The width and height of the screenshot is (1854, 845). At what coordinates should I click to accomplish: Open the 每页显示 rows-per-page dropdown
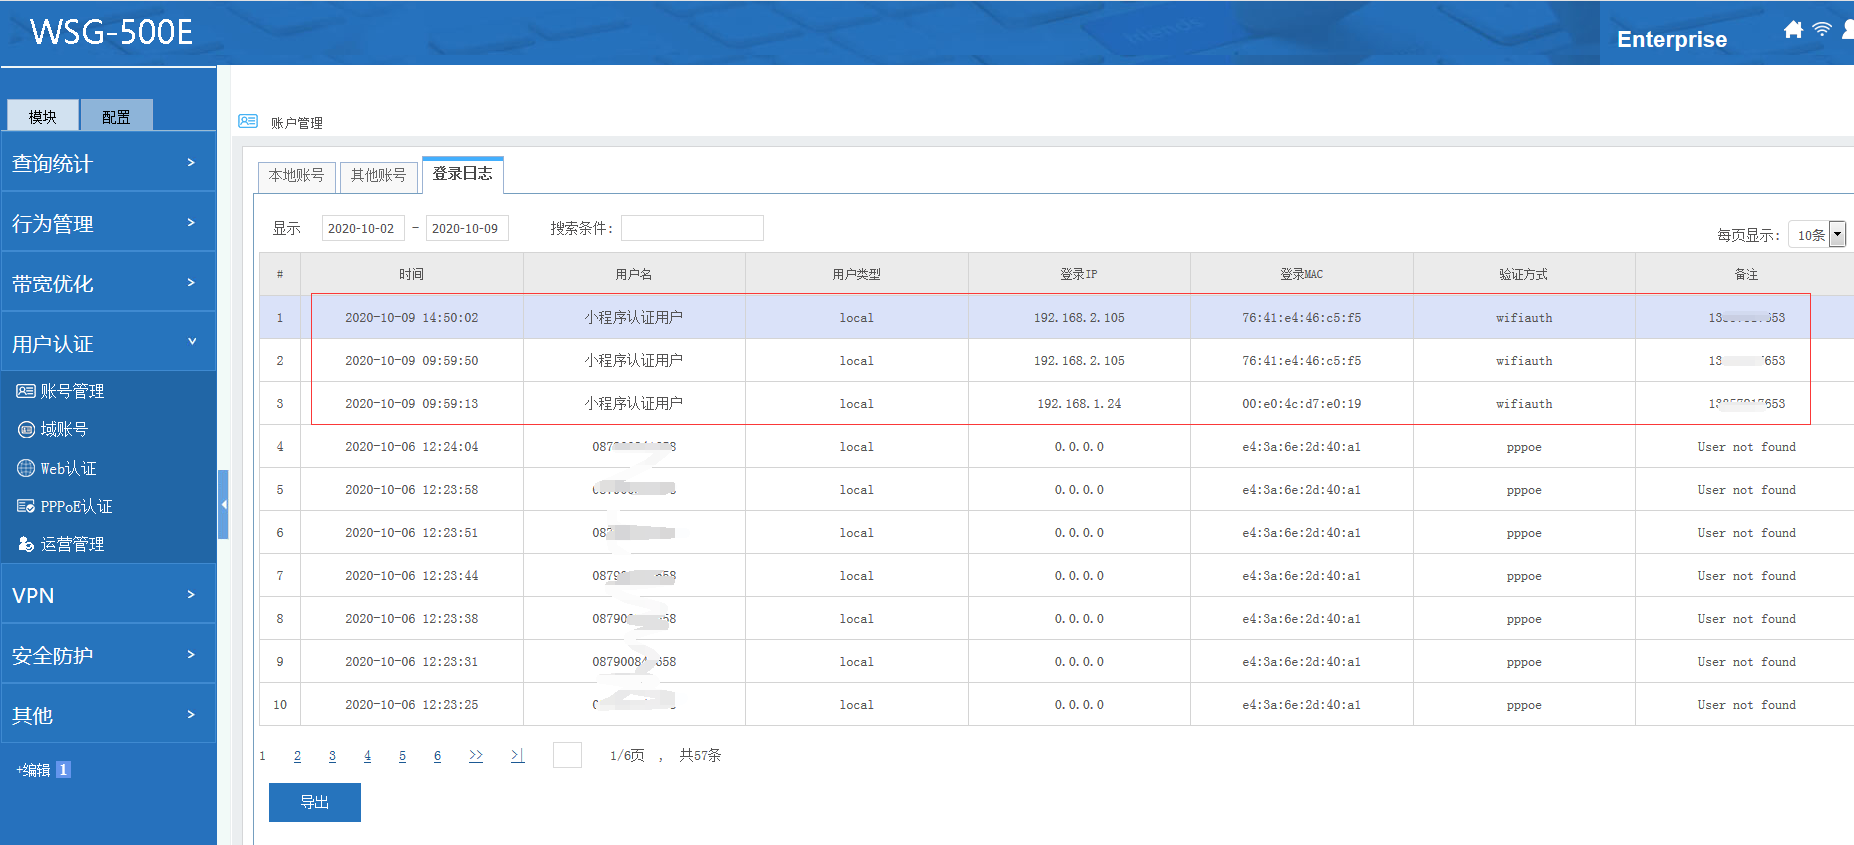pyautogui.click(x=1816, y=235)
